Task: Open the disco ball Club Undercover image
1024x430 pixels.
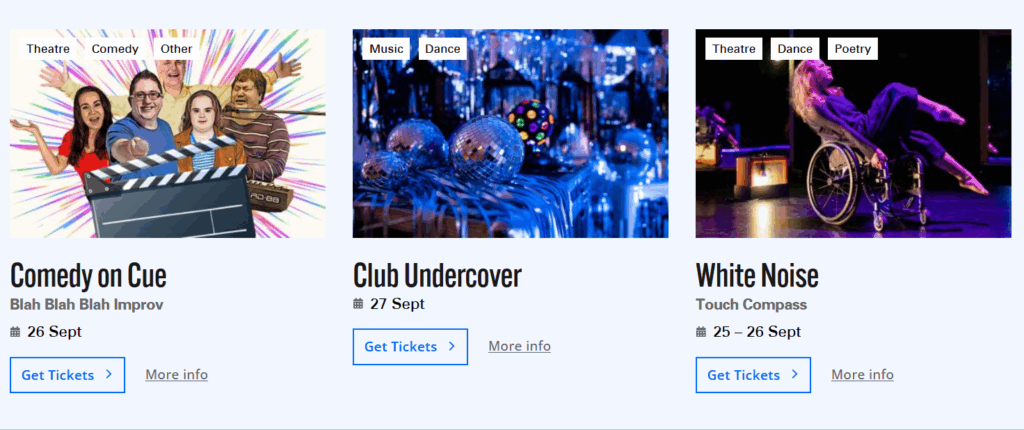Action: tap(511, 133)
